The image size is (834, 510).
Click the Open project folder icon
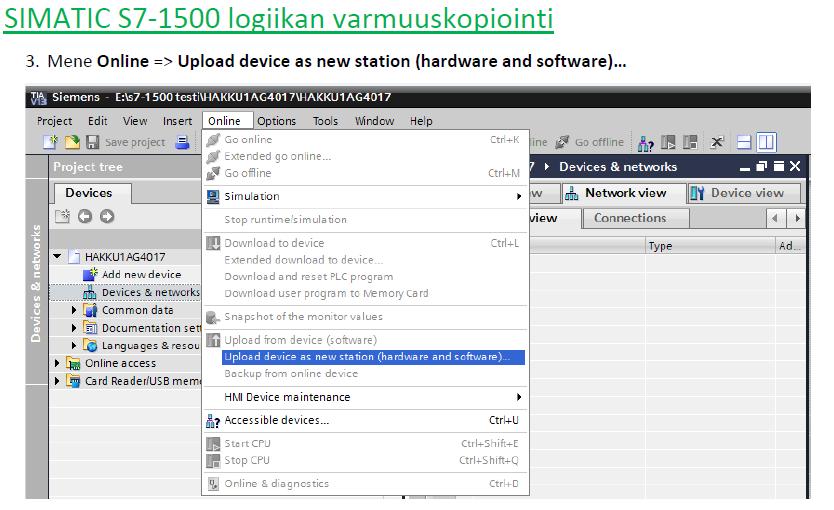72,142
